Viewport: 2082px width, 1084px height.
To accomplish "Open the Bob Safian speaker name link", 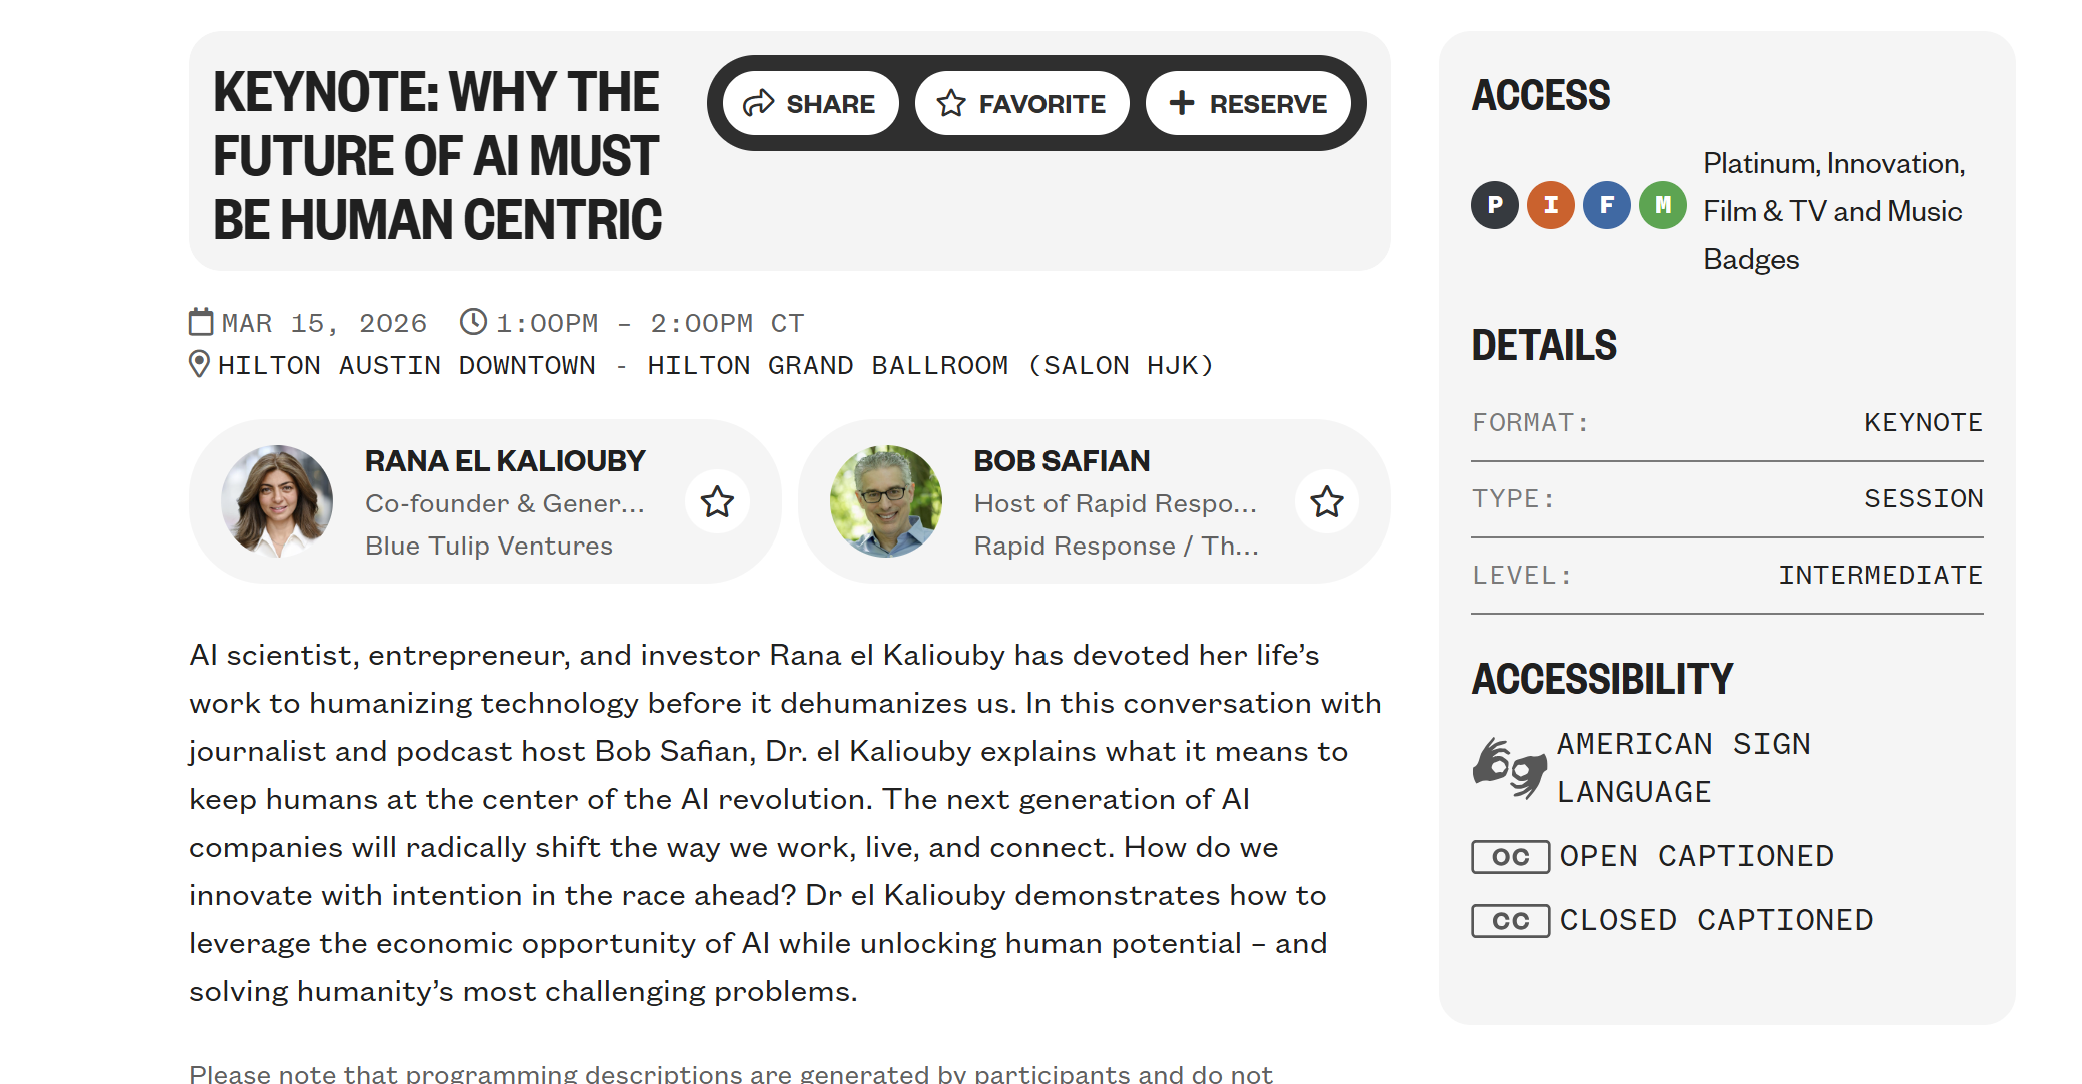I will (1062, 461).
